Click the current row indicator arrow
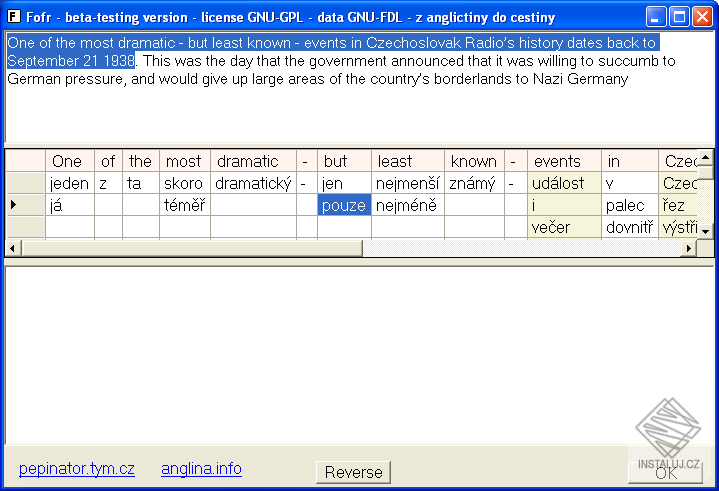Viewport: 719px width, 491px height. click(x=13, y=205)
